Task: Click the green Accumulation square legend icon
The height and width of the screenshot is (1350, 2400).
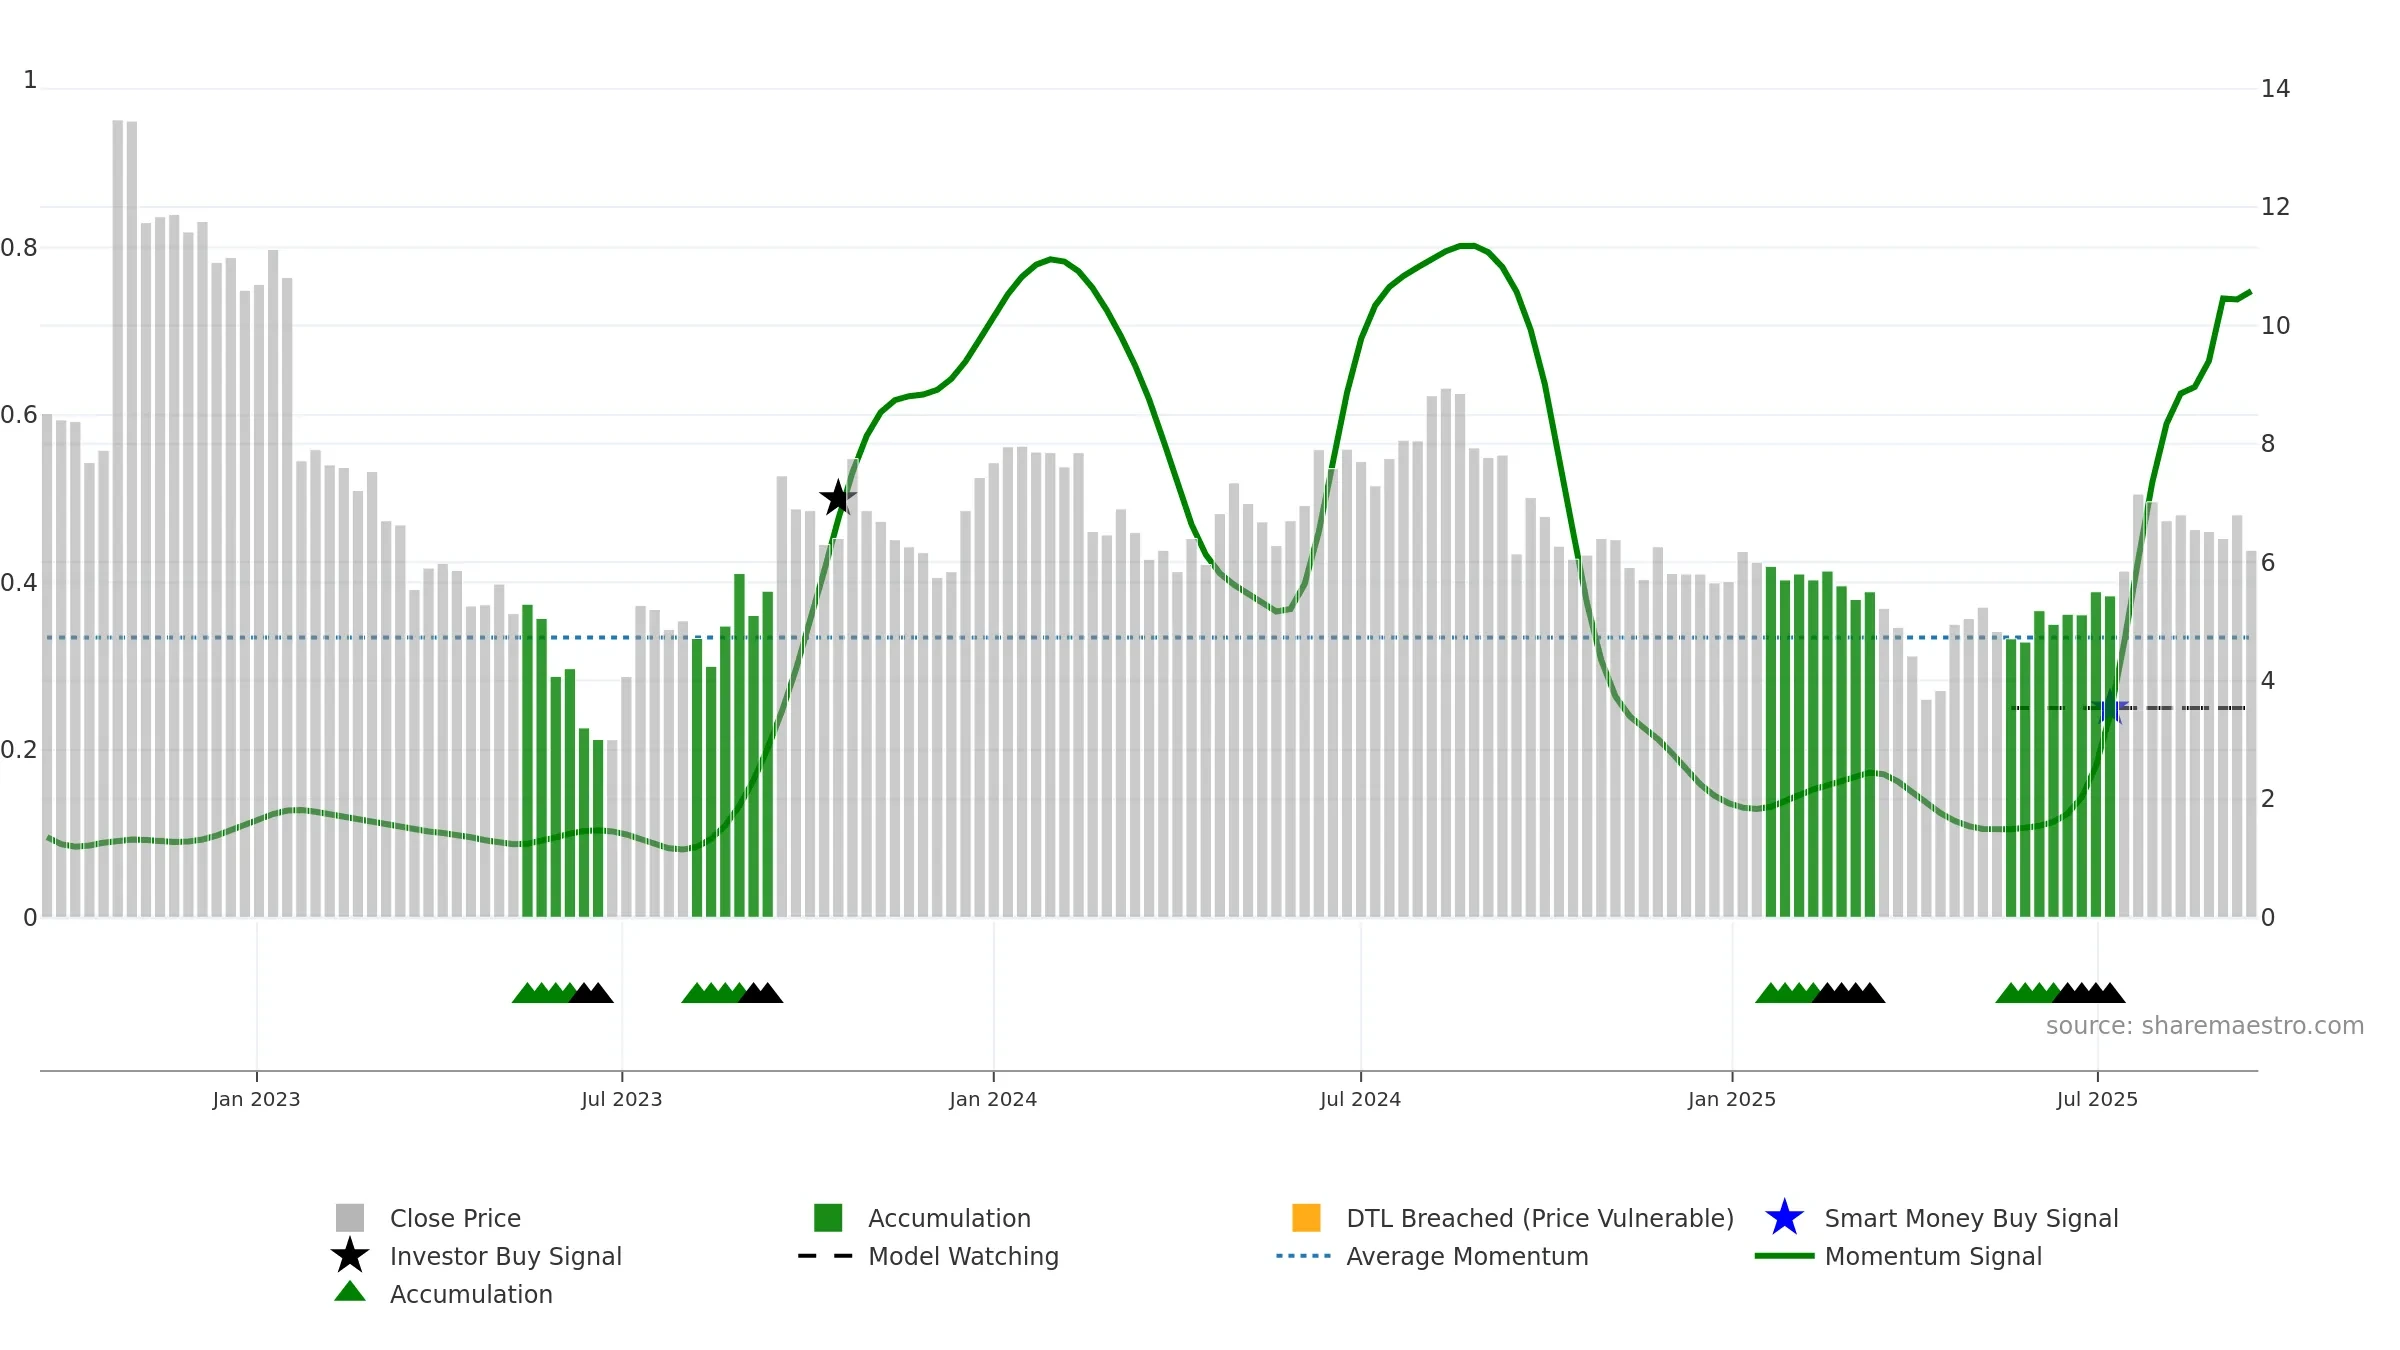Action: coord(828,1217)
